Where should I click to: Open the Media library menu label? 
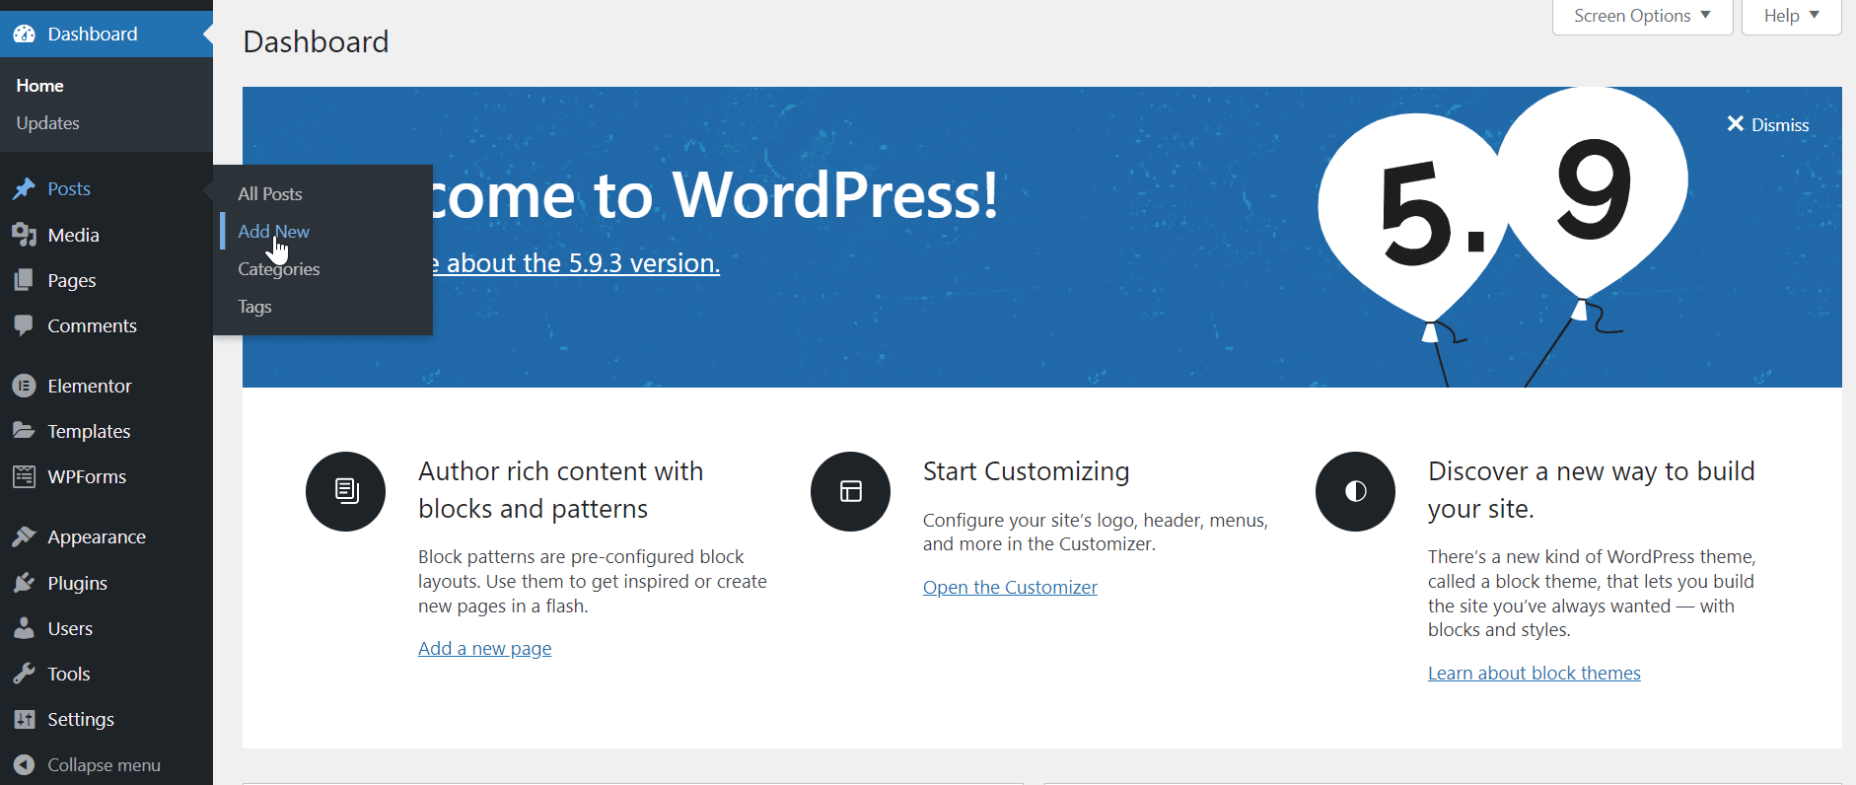pyautogui.click(x=73, y=235)
